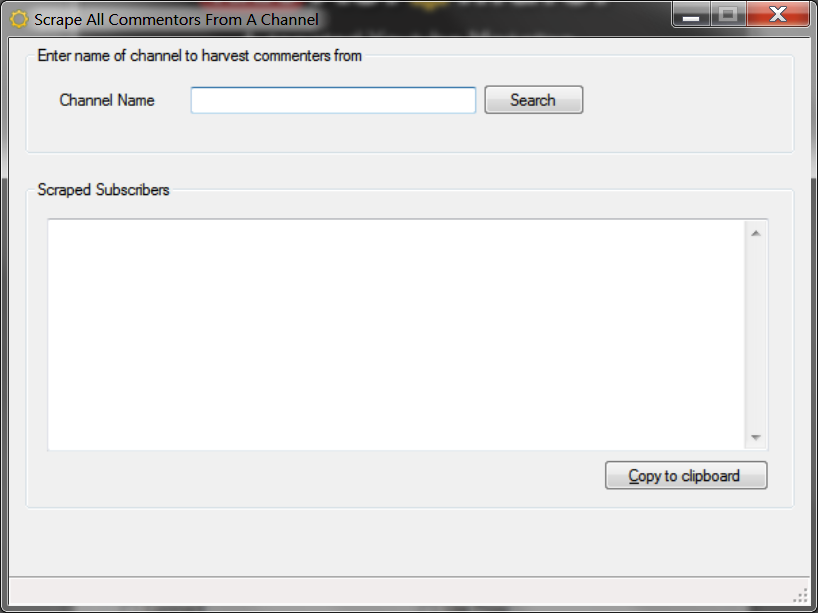Click the 'Enter name of channel' group heading
Screen dimensions: 818x613
[x=199, y=55]
